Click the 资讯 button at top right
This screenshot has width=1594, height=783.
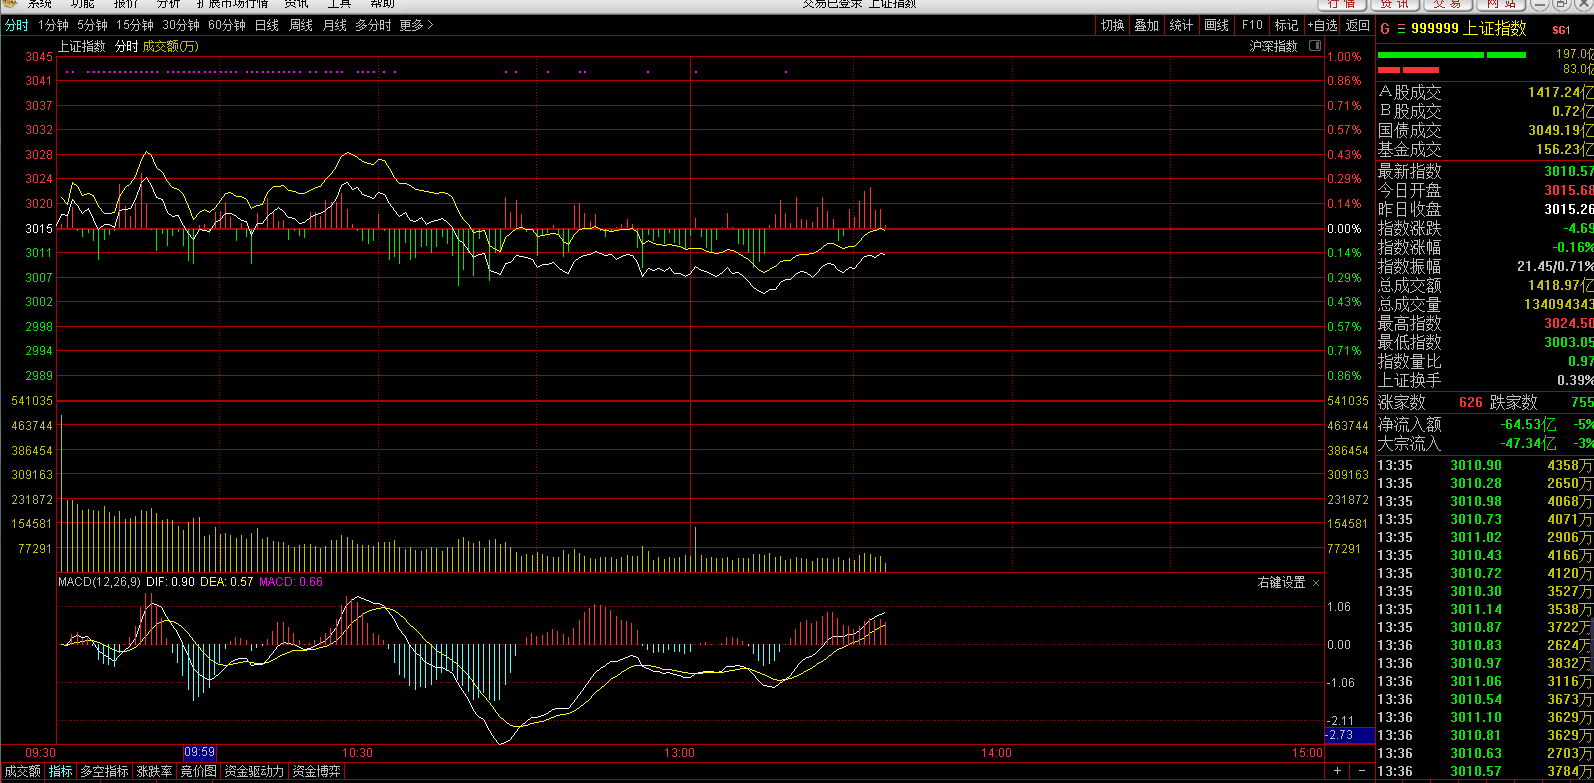(1394, 4)
